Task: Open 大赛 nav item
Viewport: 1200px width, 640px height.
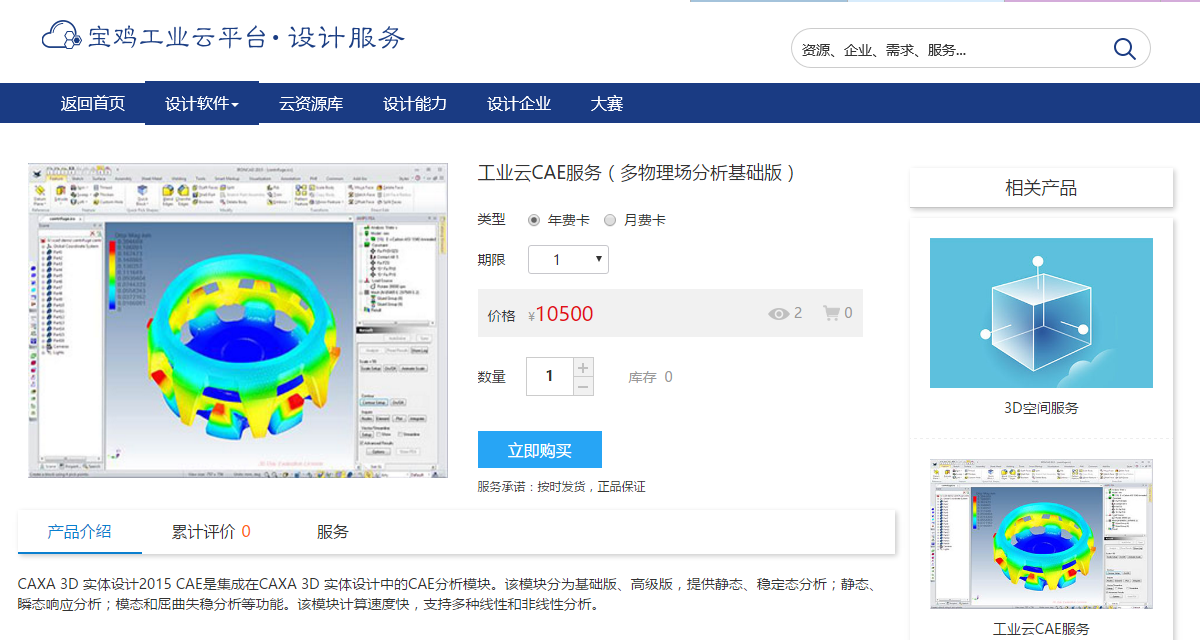Action: (x=607, y=104)
